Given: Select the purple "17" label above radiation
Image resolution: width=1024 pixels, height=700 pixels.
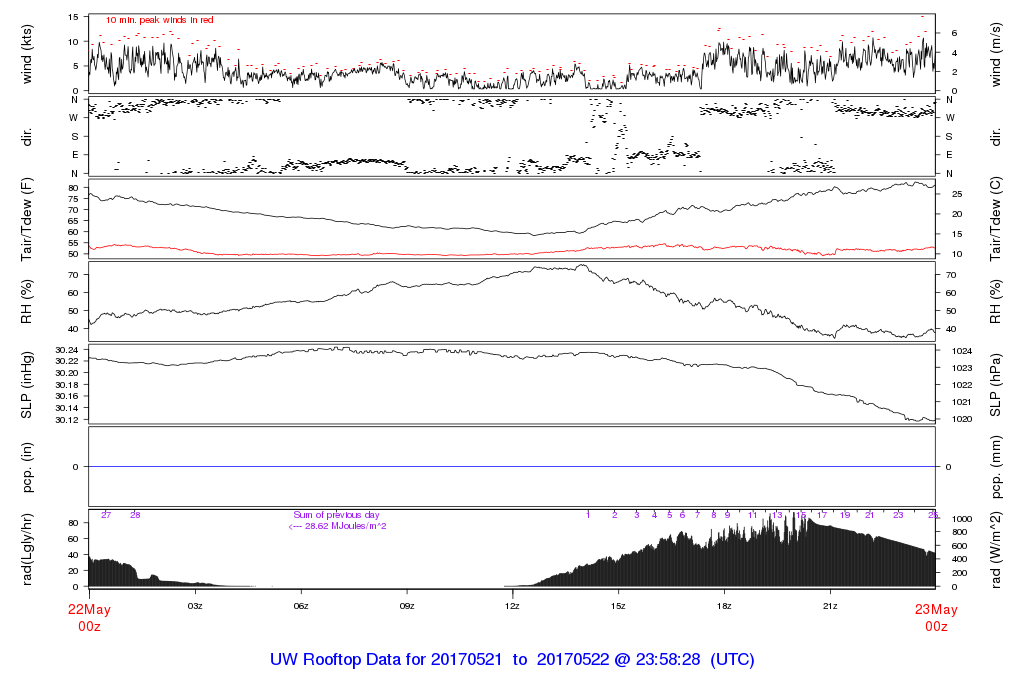Looking at the screenshot, I should (x=822, y=515).
